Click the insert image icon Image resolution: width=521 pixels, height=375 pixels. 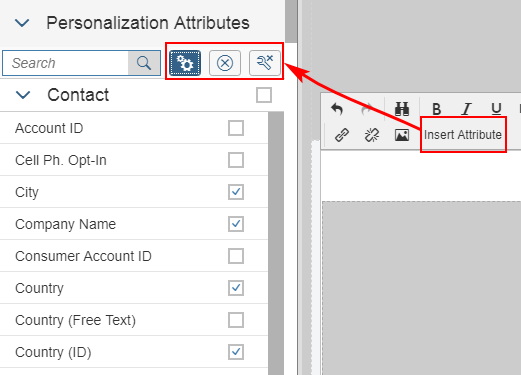point(402,135)
